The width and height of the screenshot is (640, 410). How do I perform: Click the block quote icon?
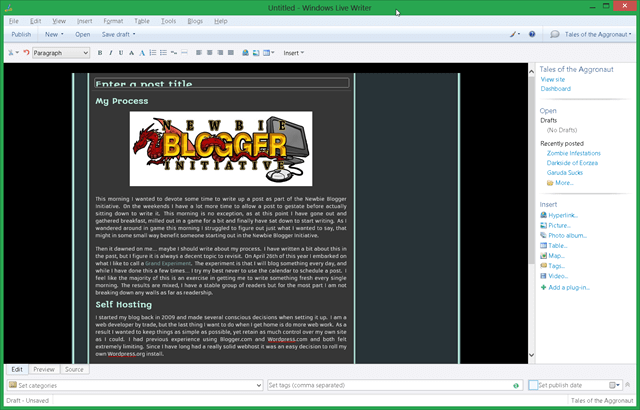(174, 53)
